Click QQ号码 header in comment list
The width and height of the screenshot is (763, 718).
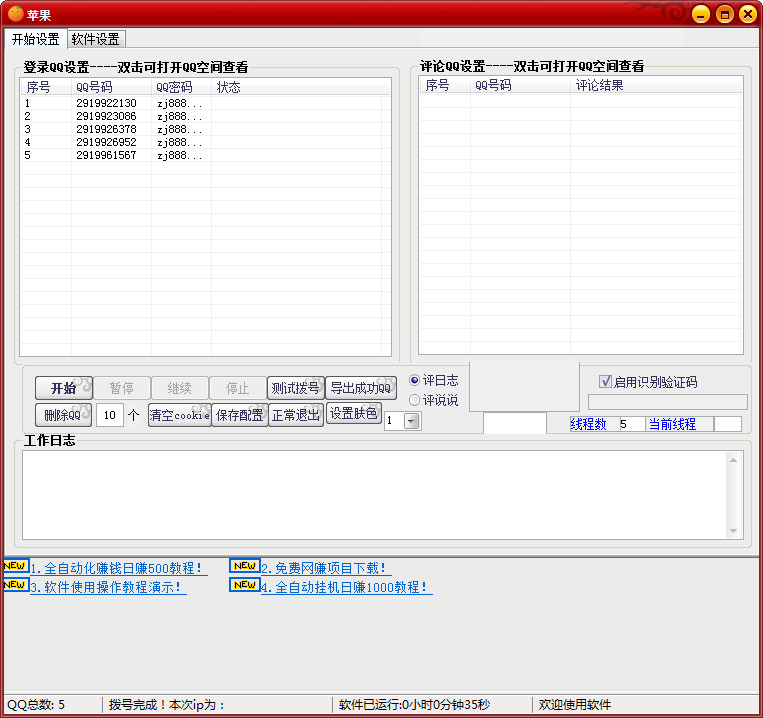coord(520,85)
